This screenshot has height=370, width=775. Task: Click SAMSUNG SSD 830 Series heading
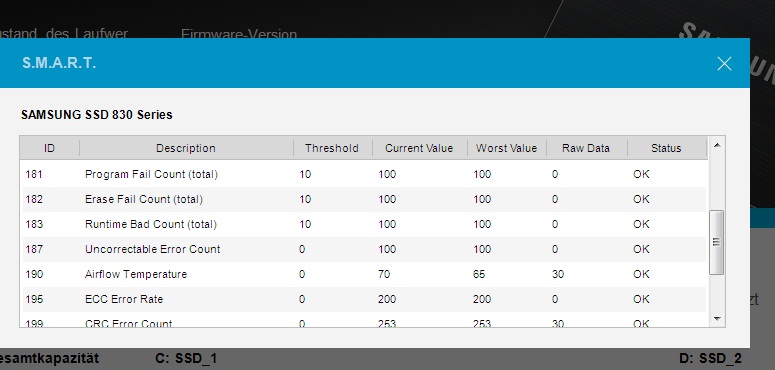click(x=97, y=115)
